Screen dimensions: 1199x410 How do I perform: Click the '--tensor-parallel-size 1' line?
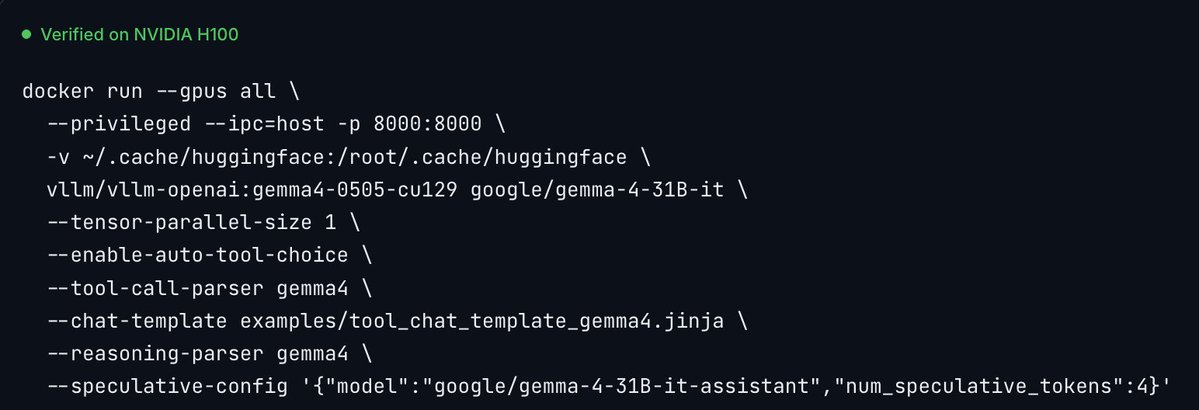pyautogui.click(x=191, y=223)
